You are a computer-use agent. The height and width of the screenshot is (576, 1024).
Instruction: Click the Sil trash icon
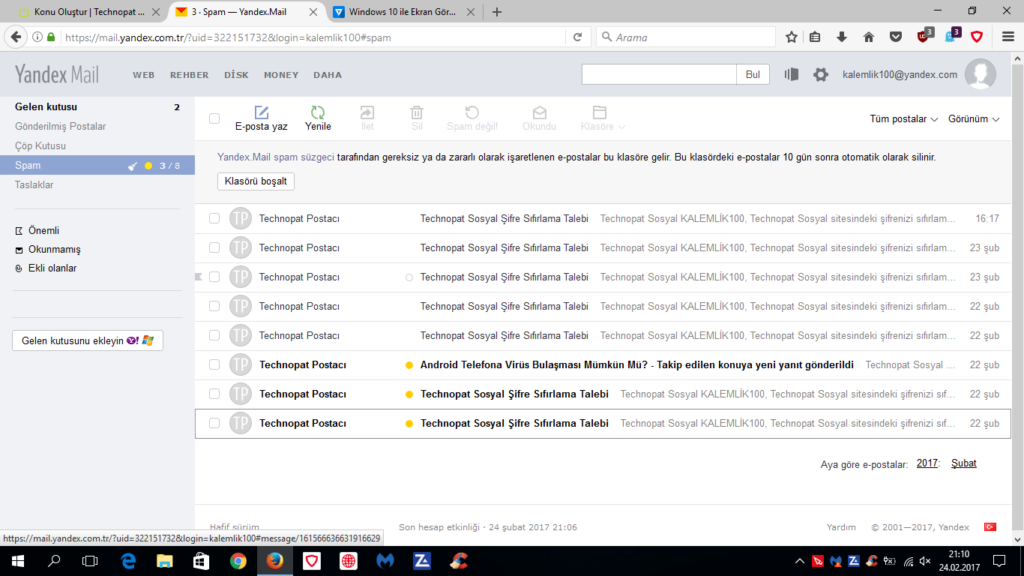point(417,112)
